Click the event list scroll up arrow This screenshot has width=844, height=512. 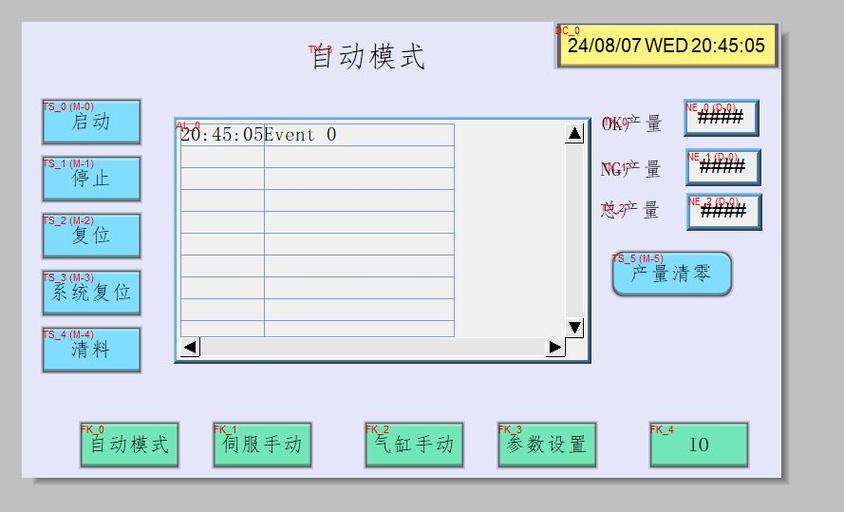coord(574,133)
